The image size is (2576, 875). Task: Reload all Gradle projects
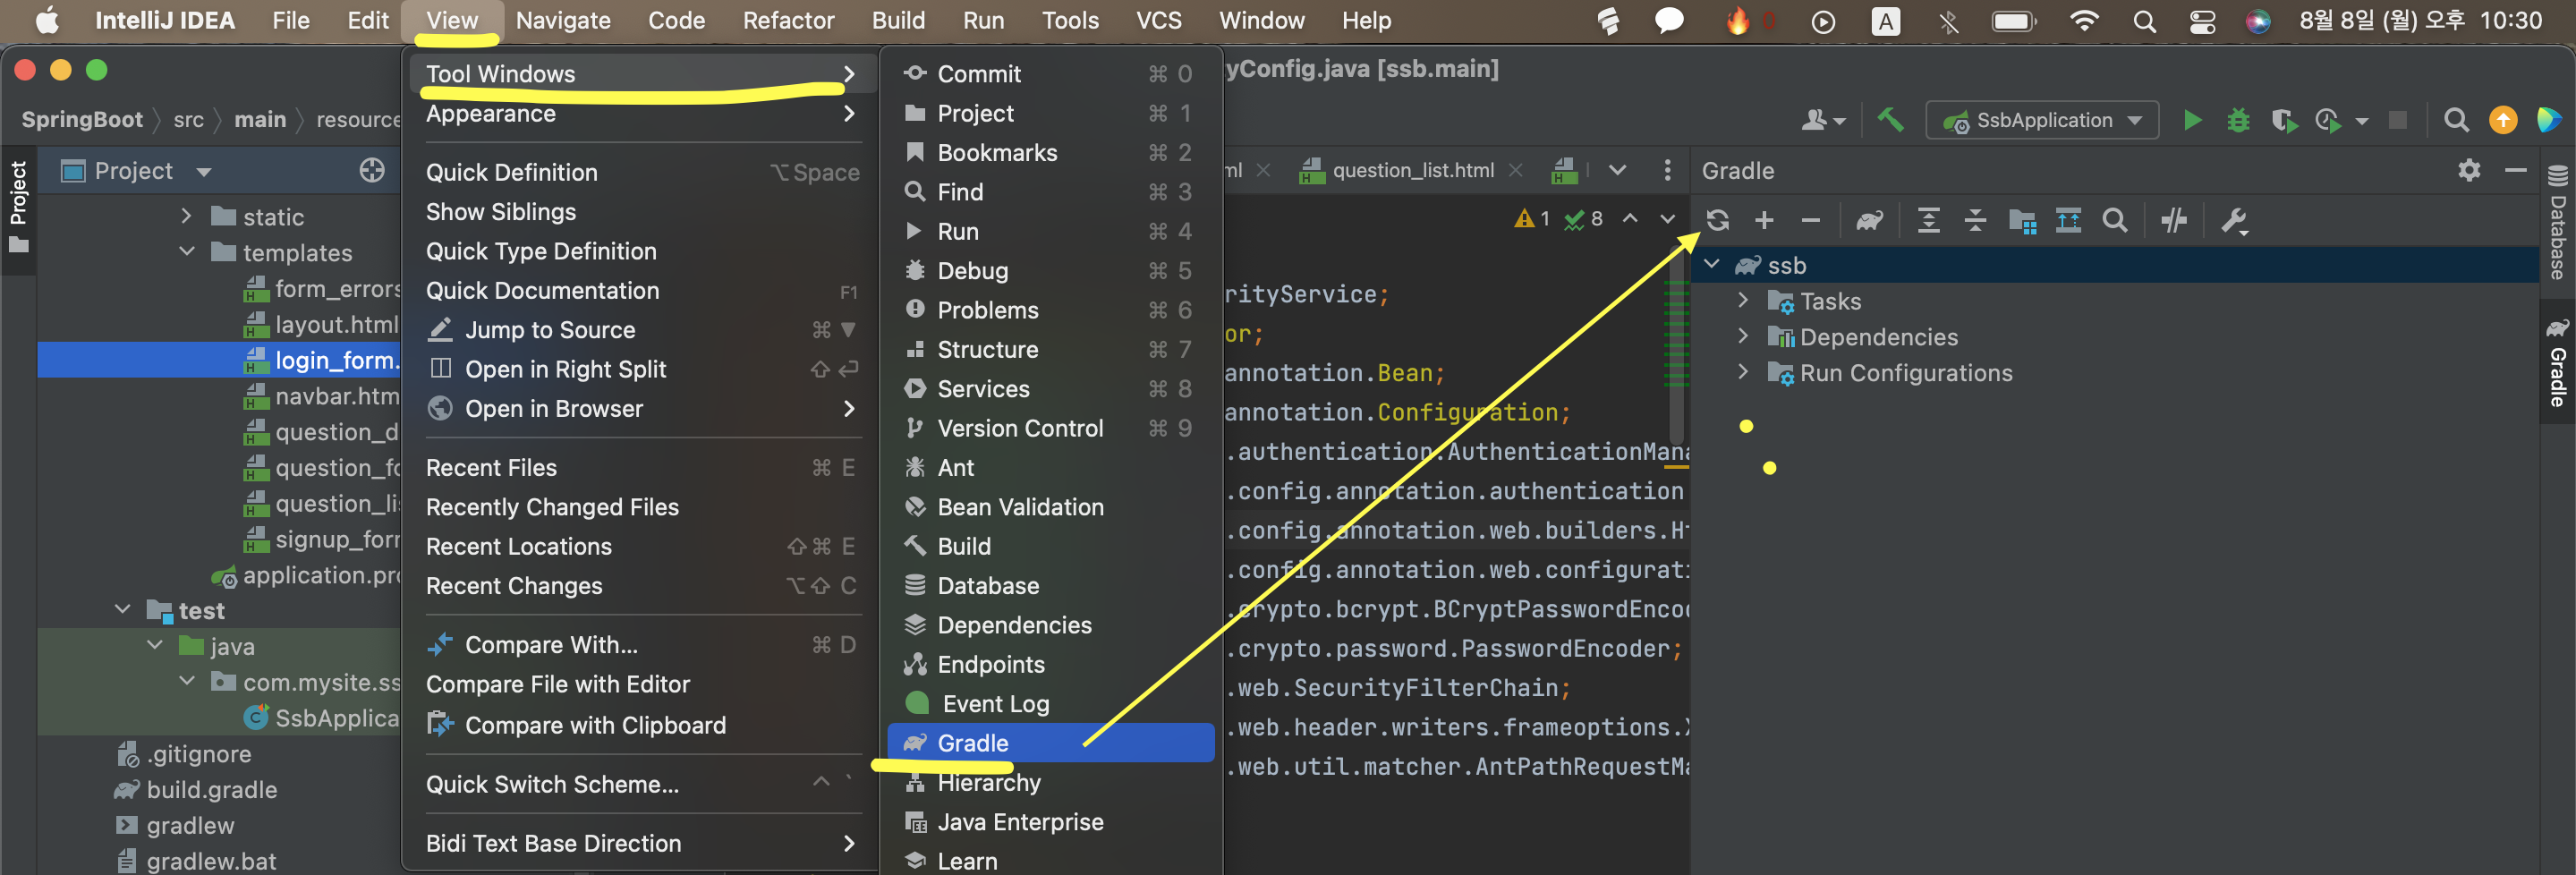tap(1718, 220)
